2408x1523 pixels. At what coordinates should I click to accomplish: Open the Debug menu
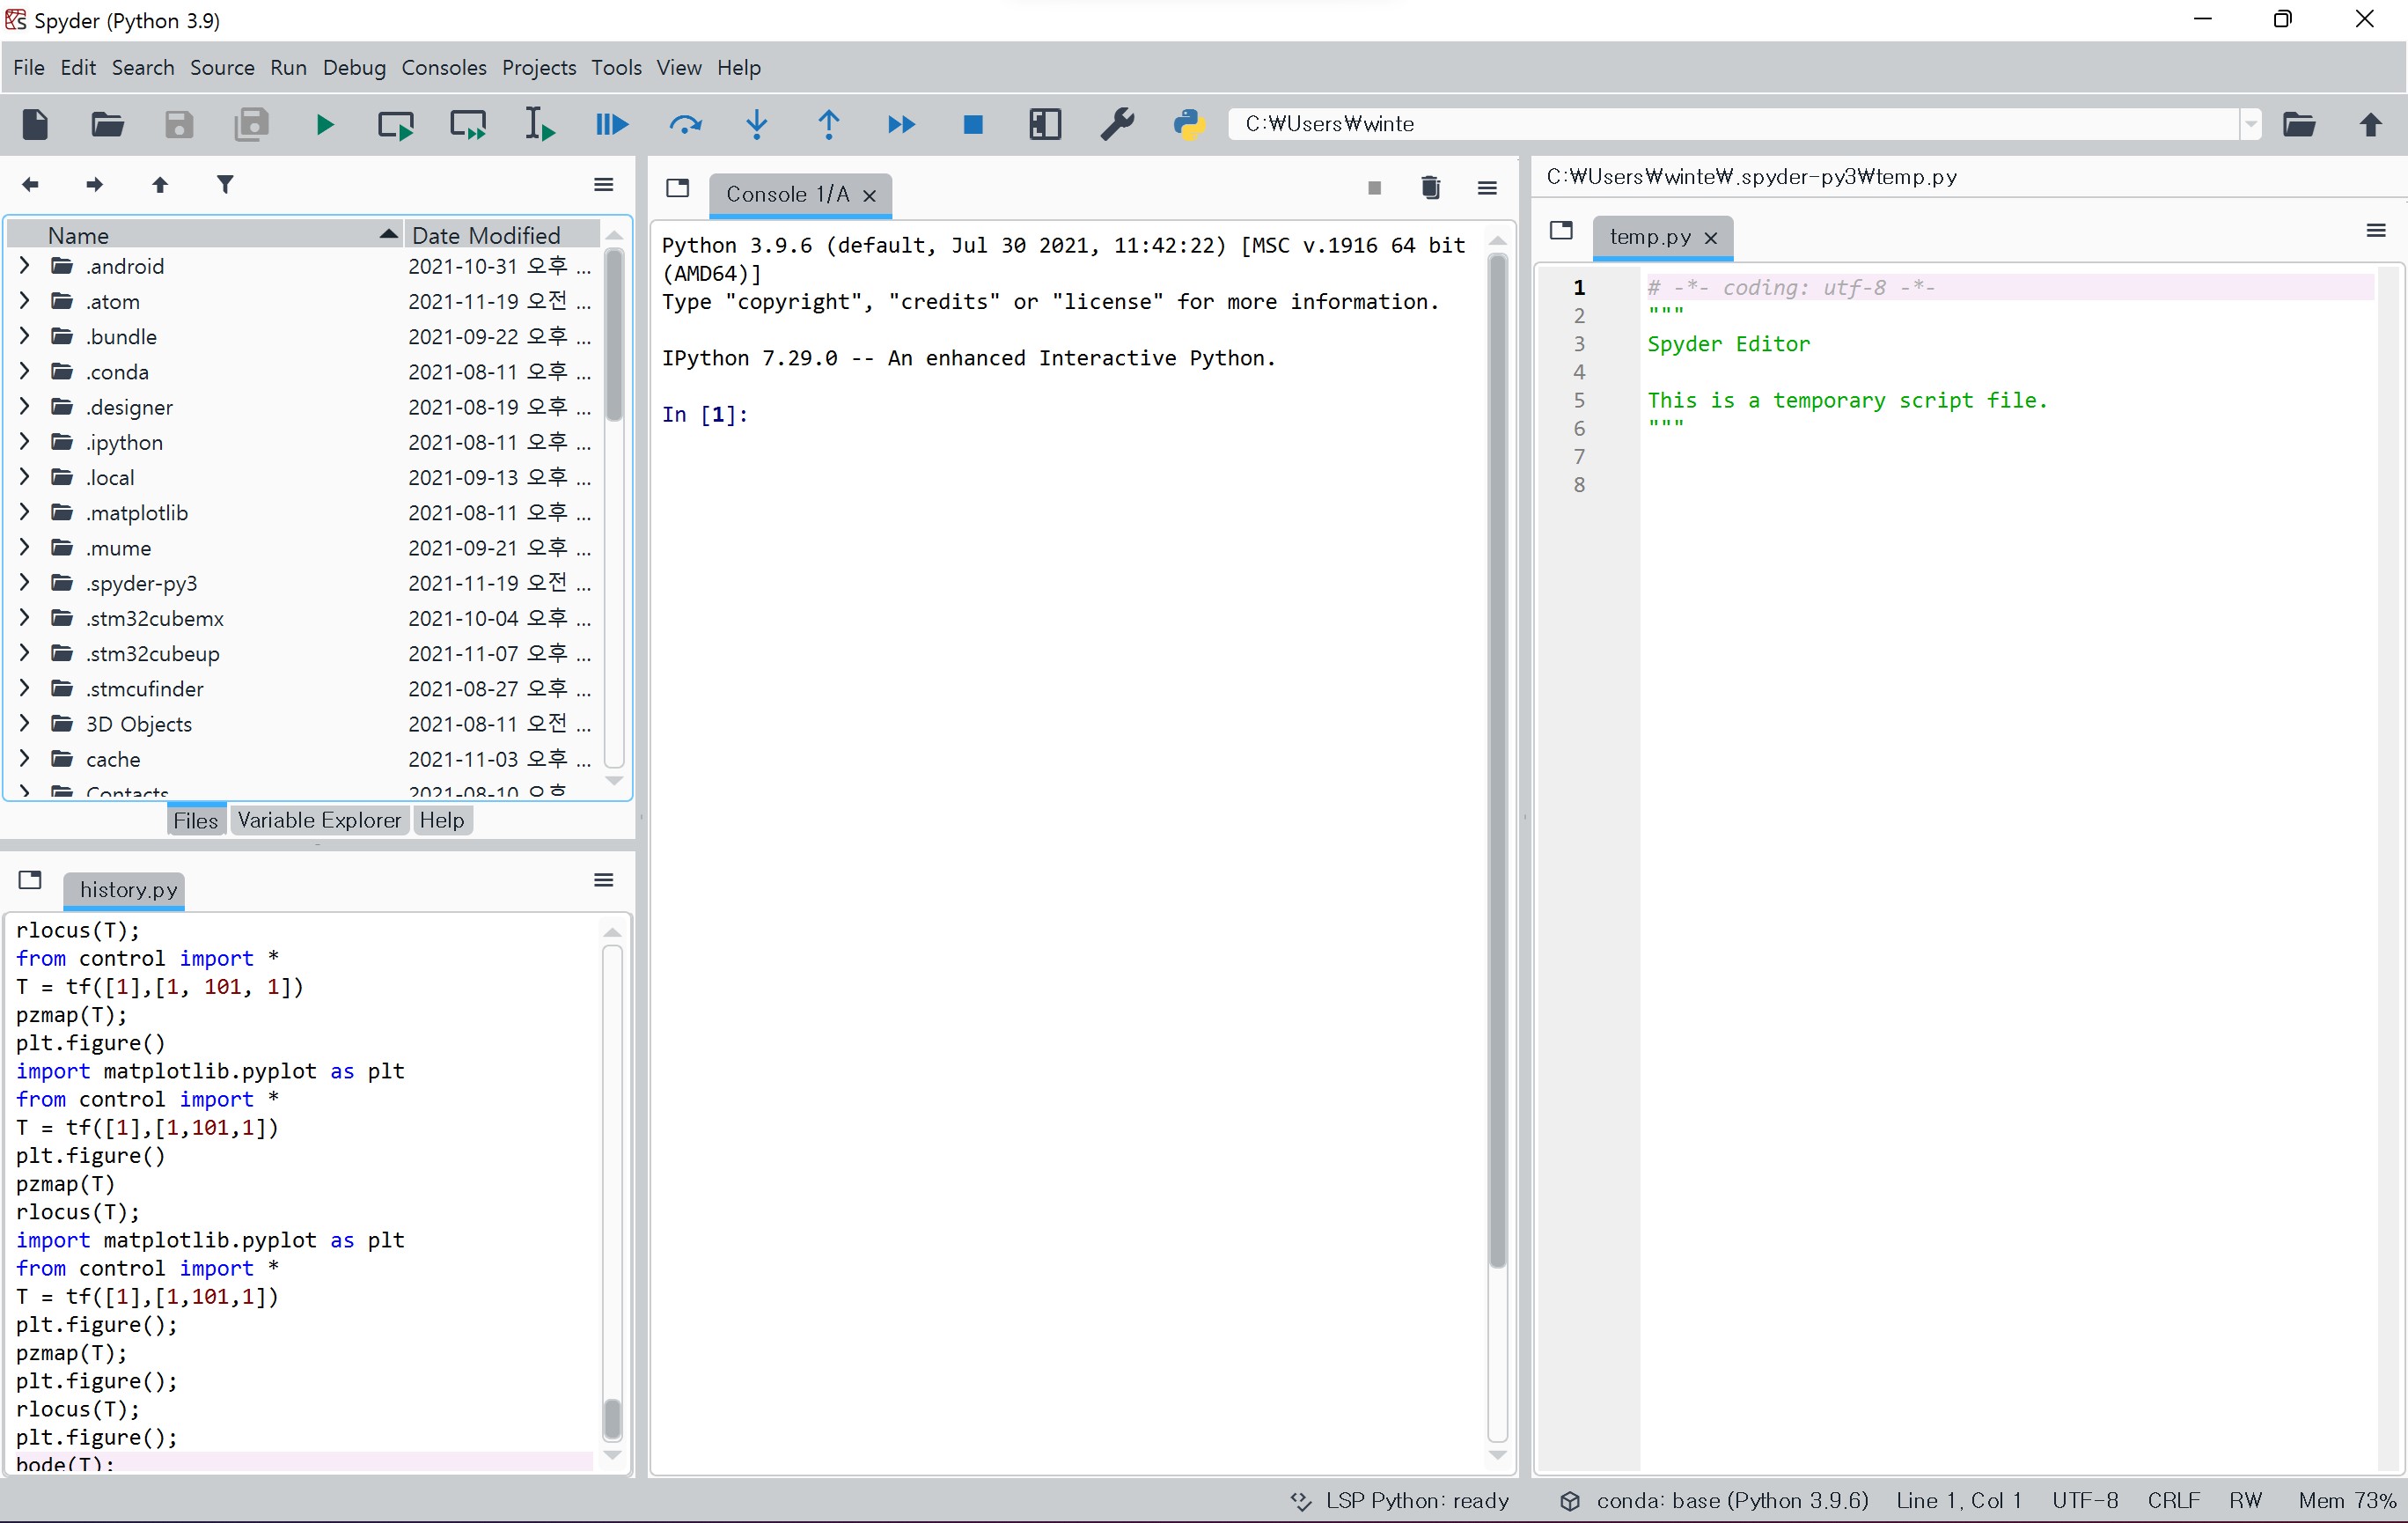[x=354, y=67]
